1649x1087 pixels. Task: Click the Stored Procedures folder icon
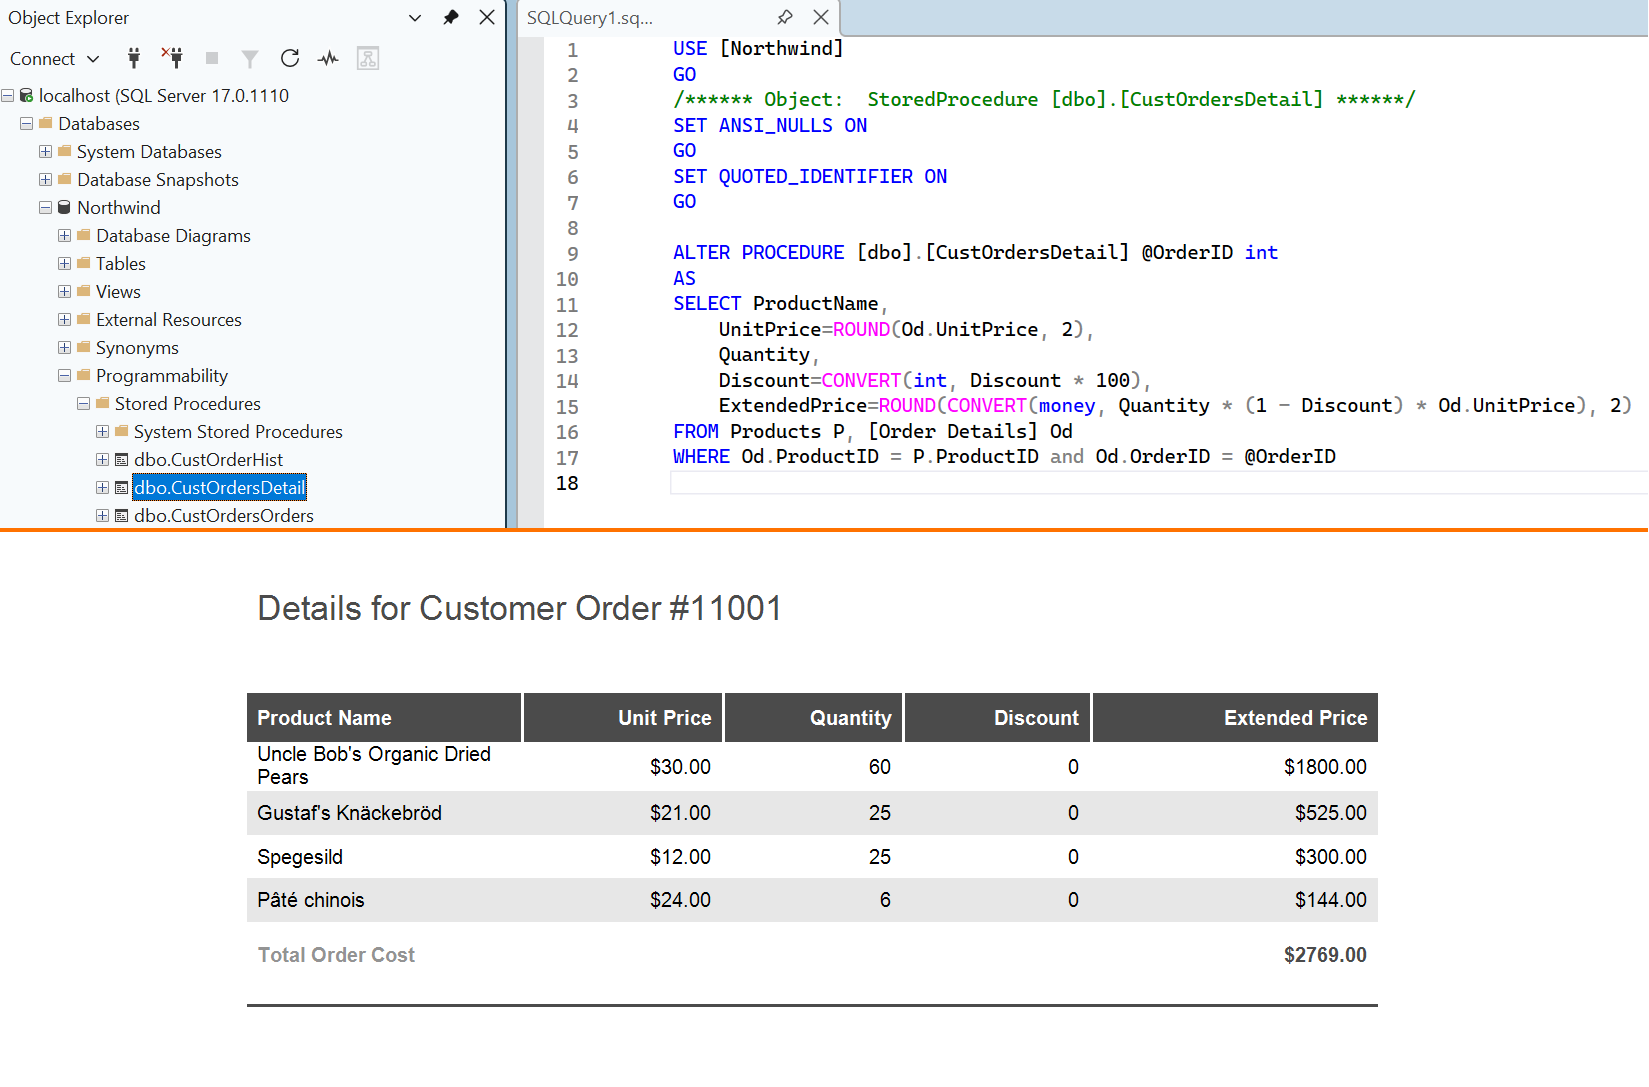tap(103, 403)
